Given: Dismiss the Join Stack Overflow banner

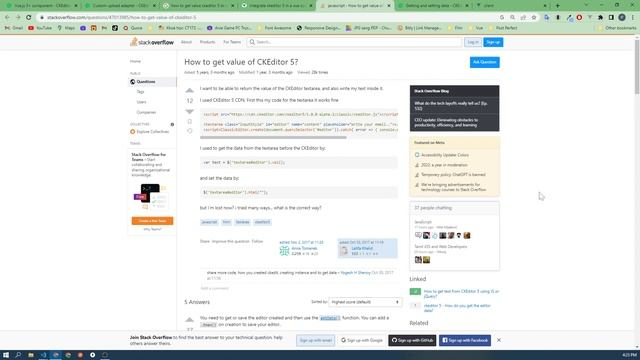Looking at the screenshot, I should pyautogui.click(x=498, y=340).
